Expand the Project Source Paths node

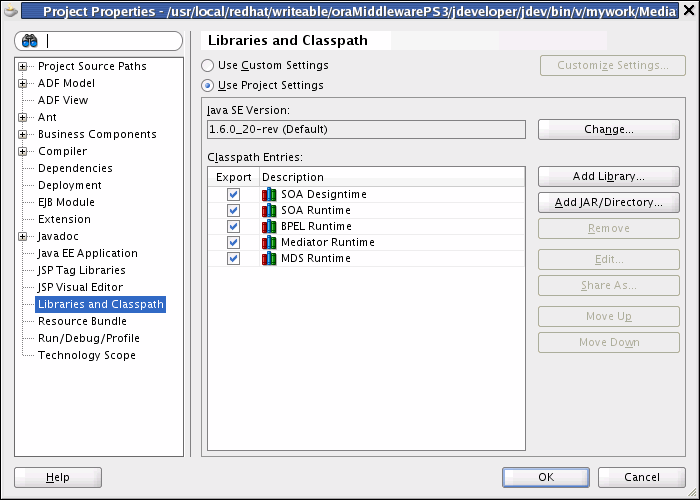coord(23,66)
